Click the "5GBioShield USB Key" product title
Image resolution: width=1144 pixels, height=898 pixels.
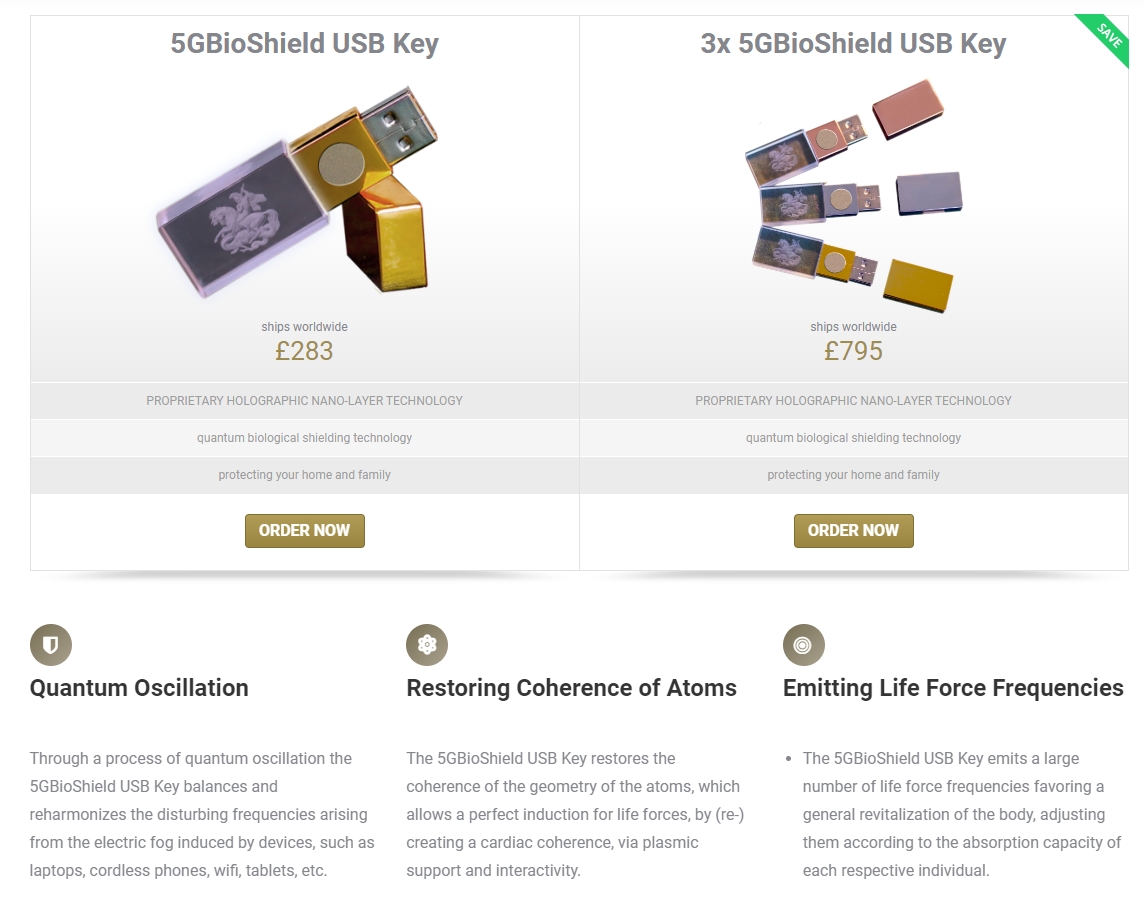coord(304,44)
